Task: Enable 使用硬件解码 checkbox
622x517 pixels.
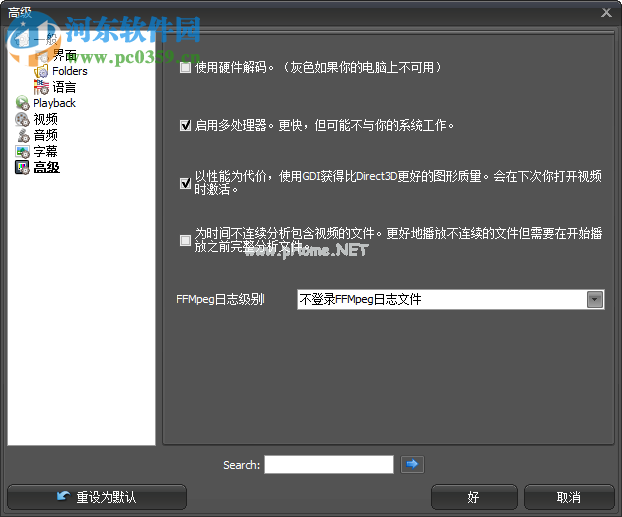Action: click(185, 67)
